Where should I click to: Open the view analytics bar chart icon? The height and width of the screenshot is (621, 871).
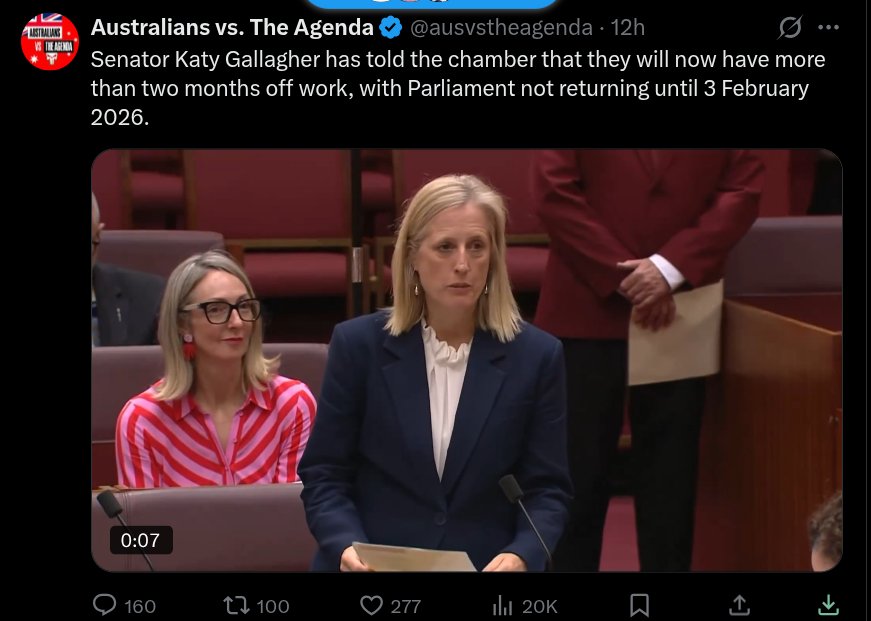pyautogui.click(x=503, y=605)
